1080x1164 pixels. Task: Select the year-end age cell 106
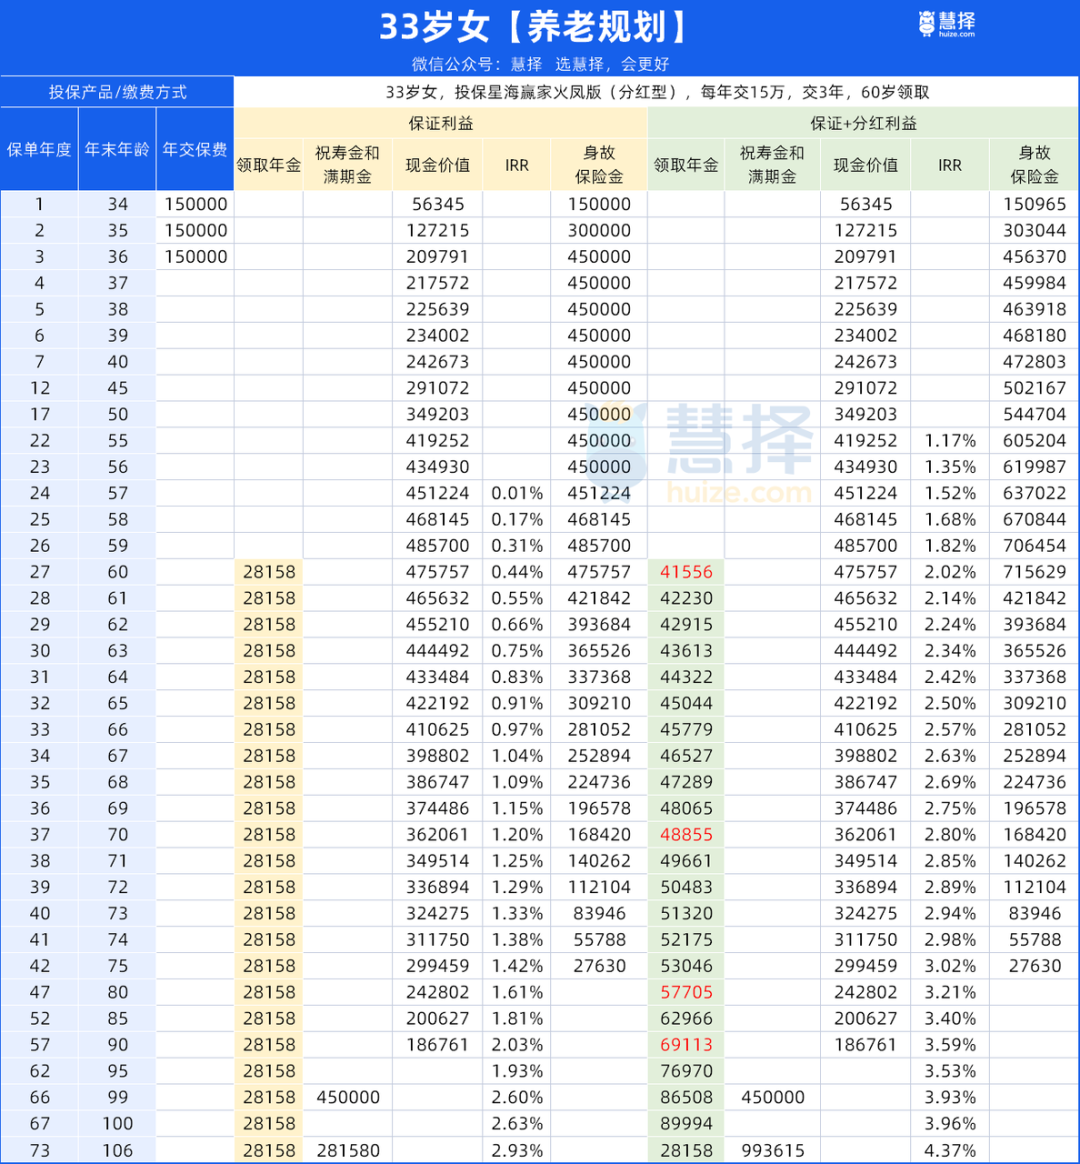point(117,1151)
